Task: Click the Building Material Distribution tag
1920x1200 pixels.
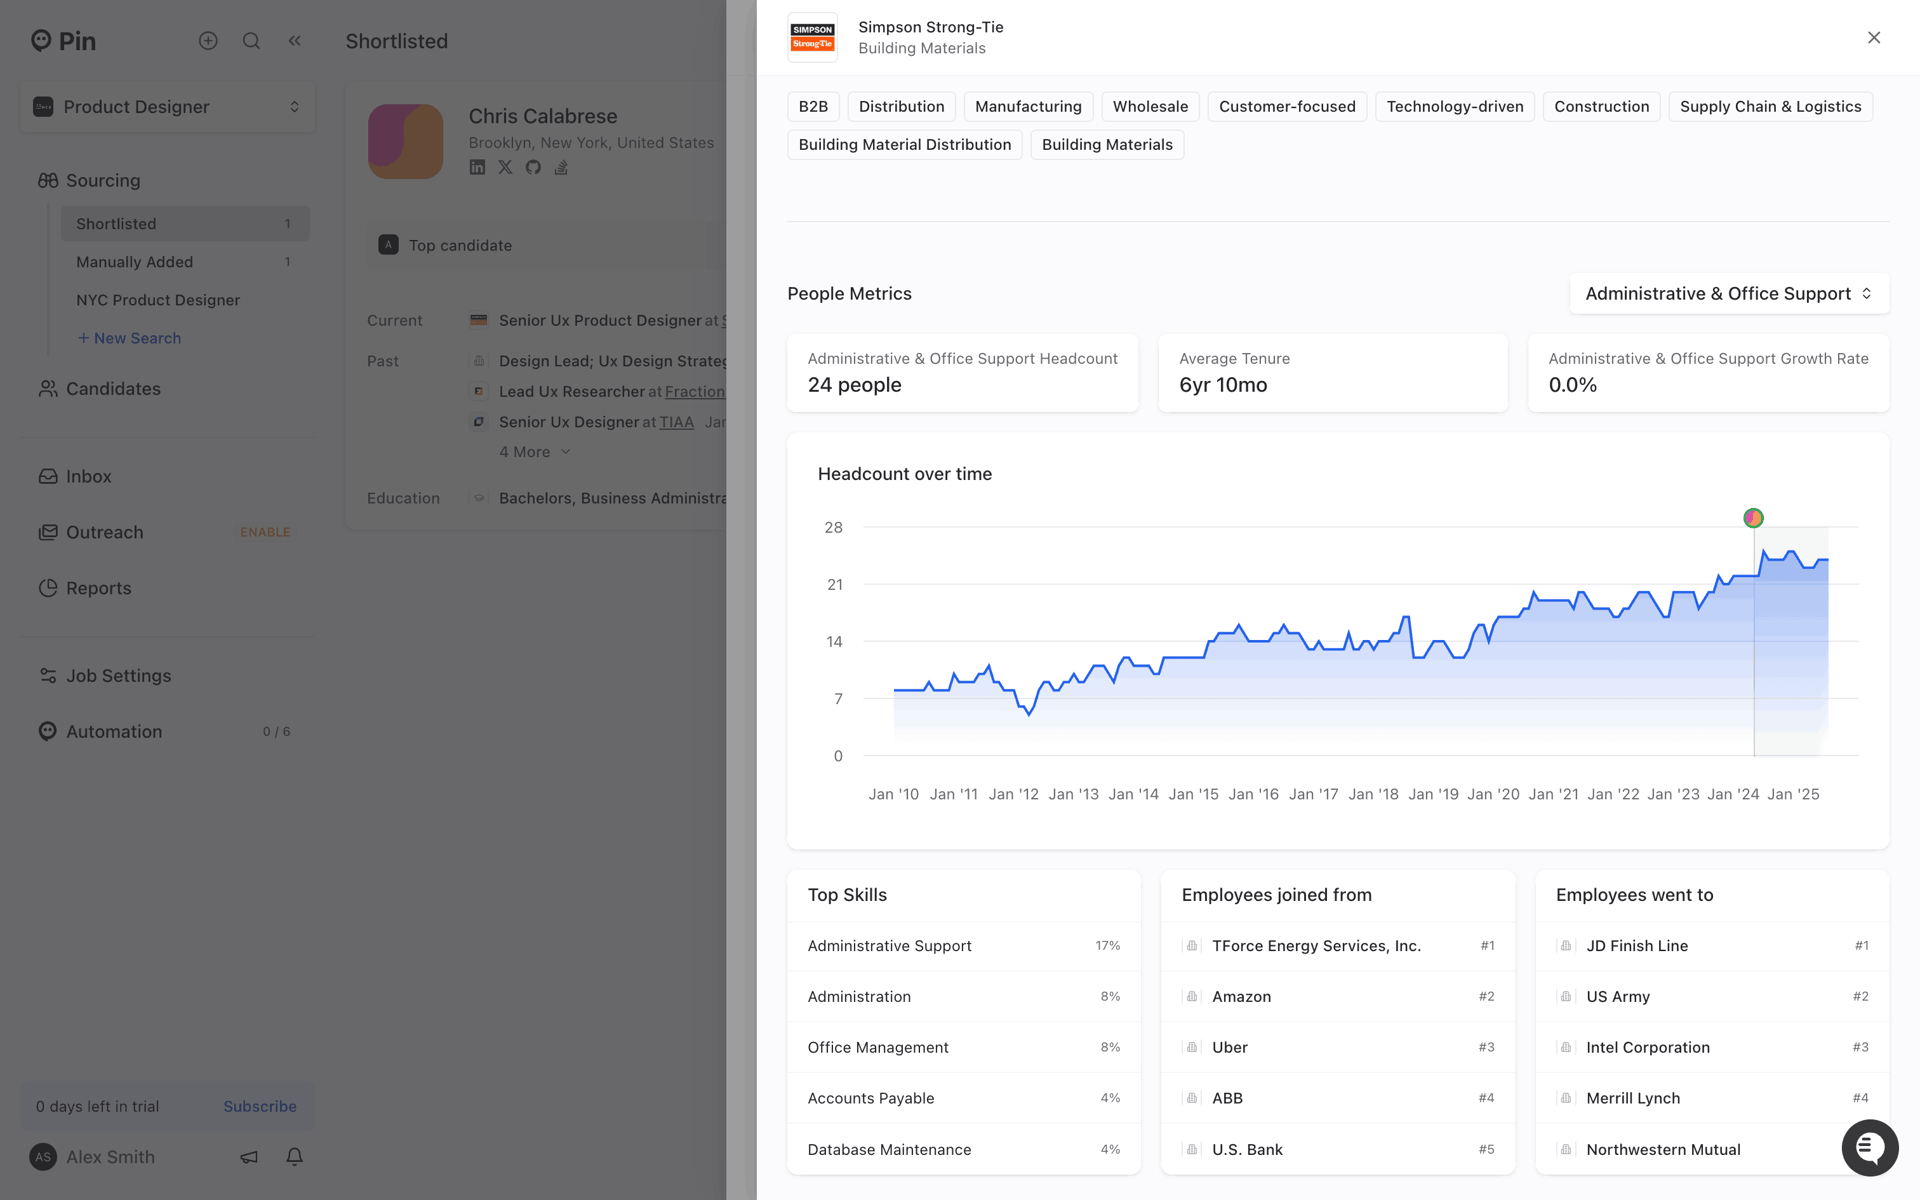Action: 904,144
